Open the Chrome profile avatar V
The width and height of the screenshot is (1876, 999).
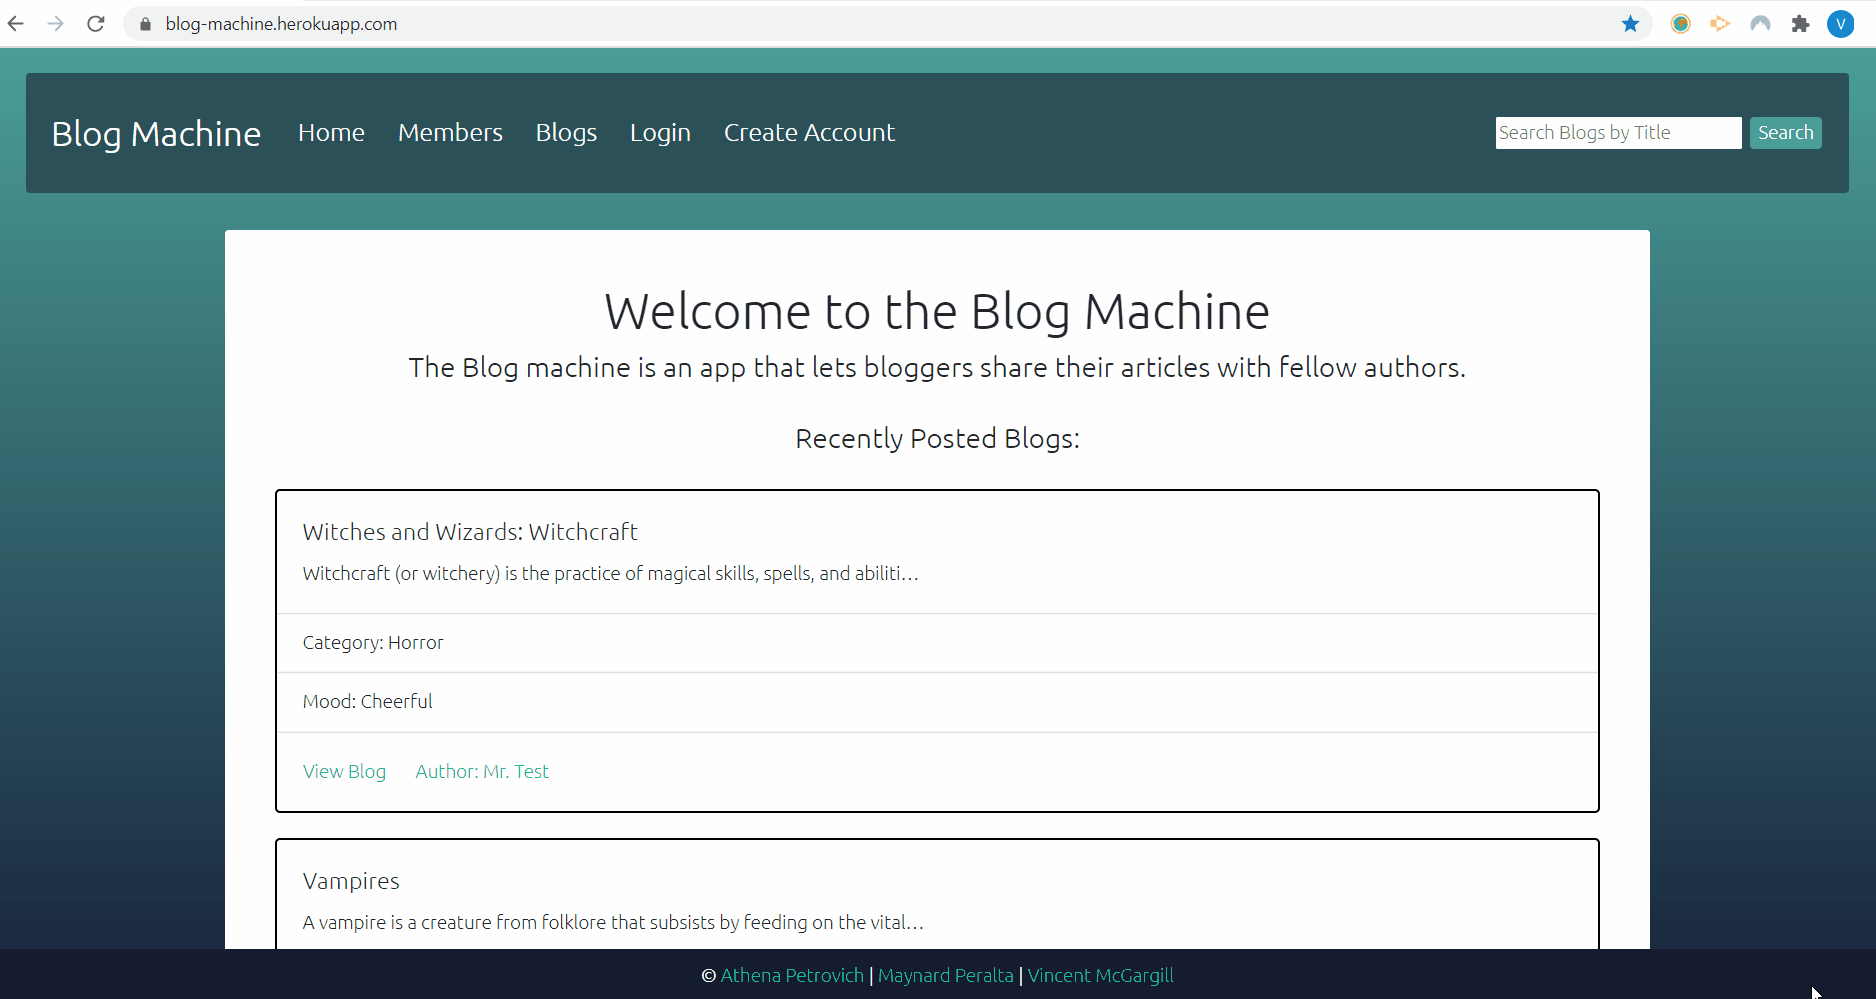[x=1841, y=24]
